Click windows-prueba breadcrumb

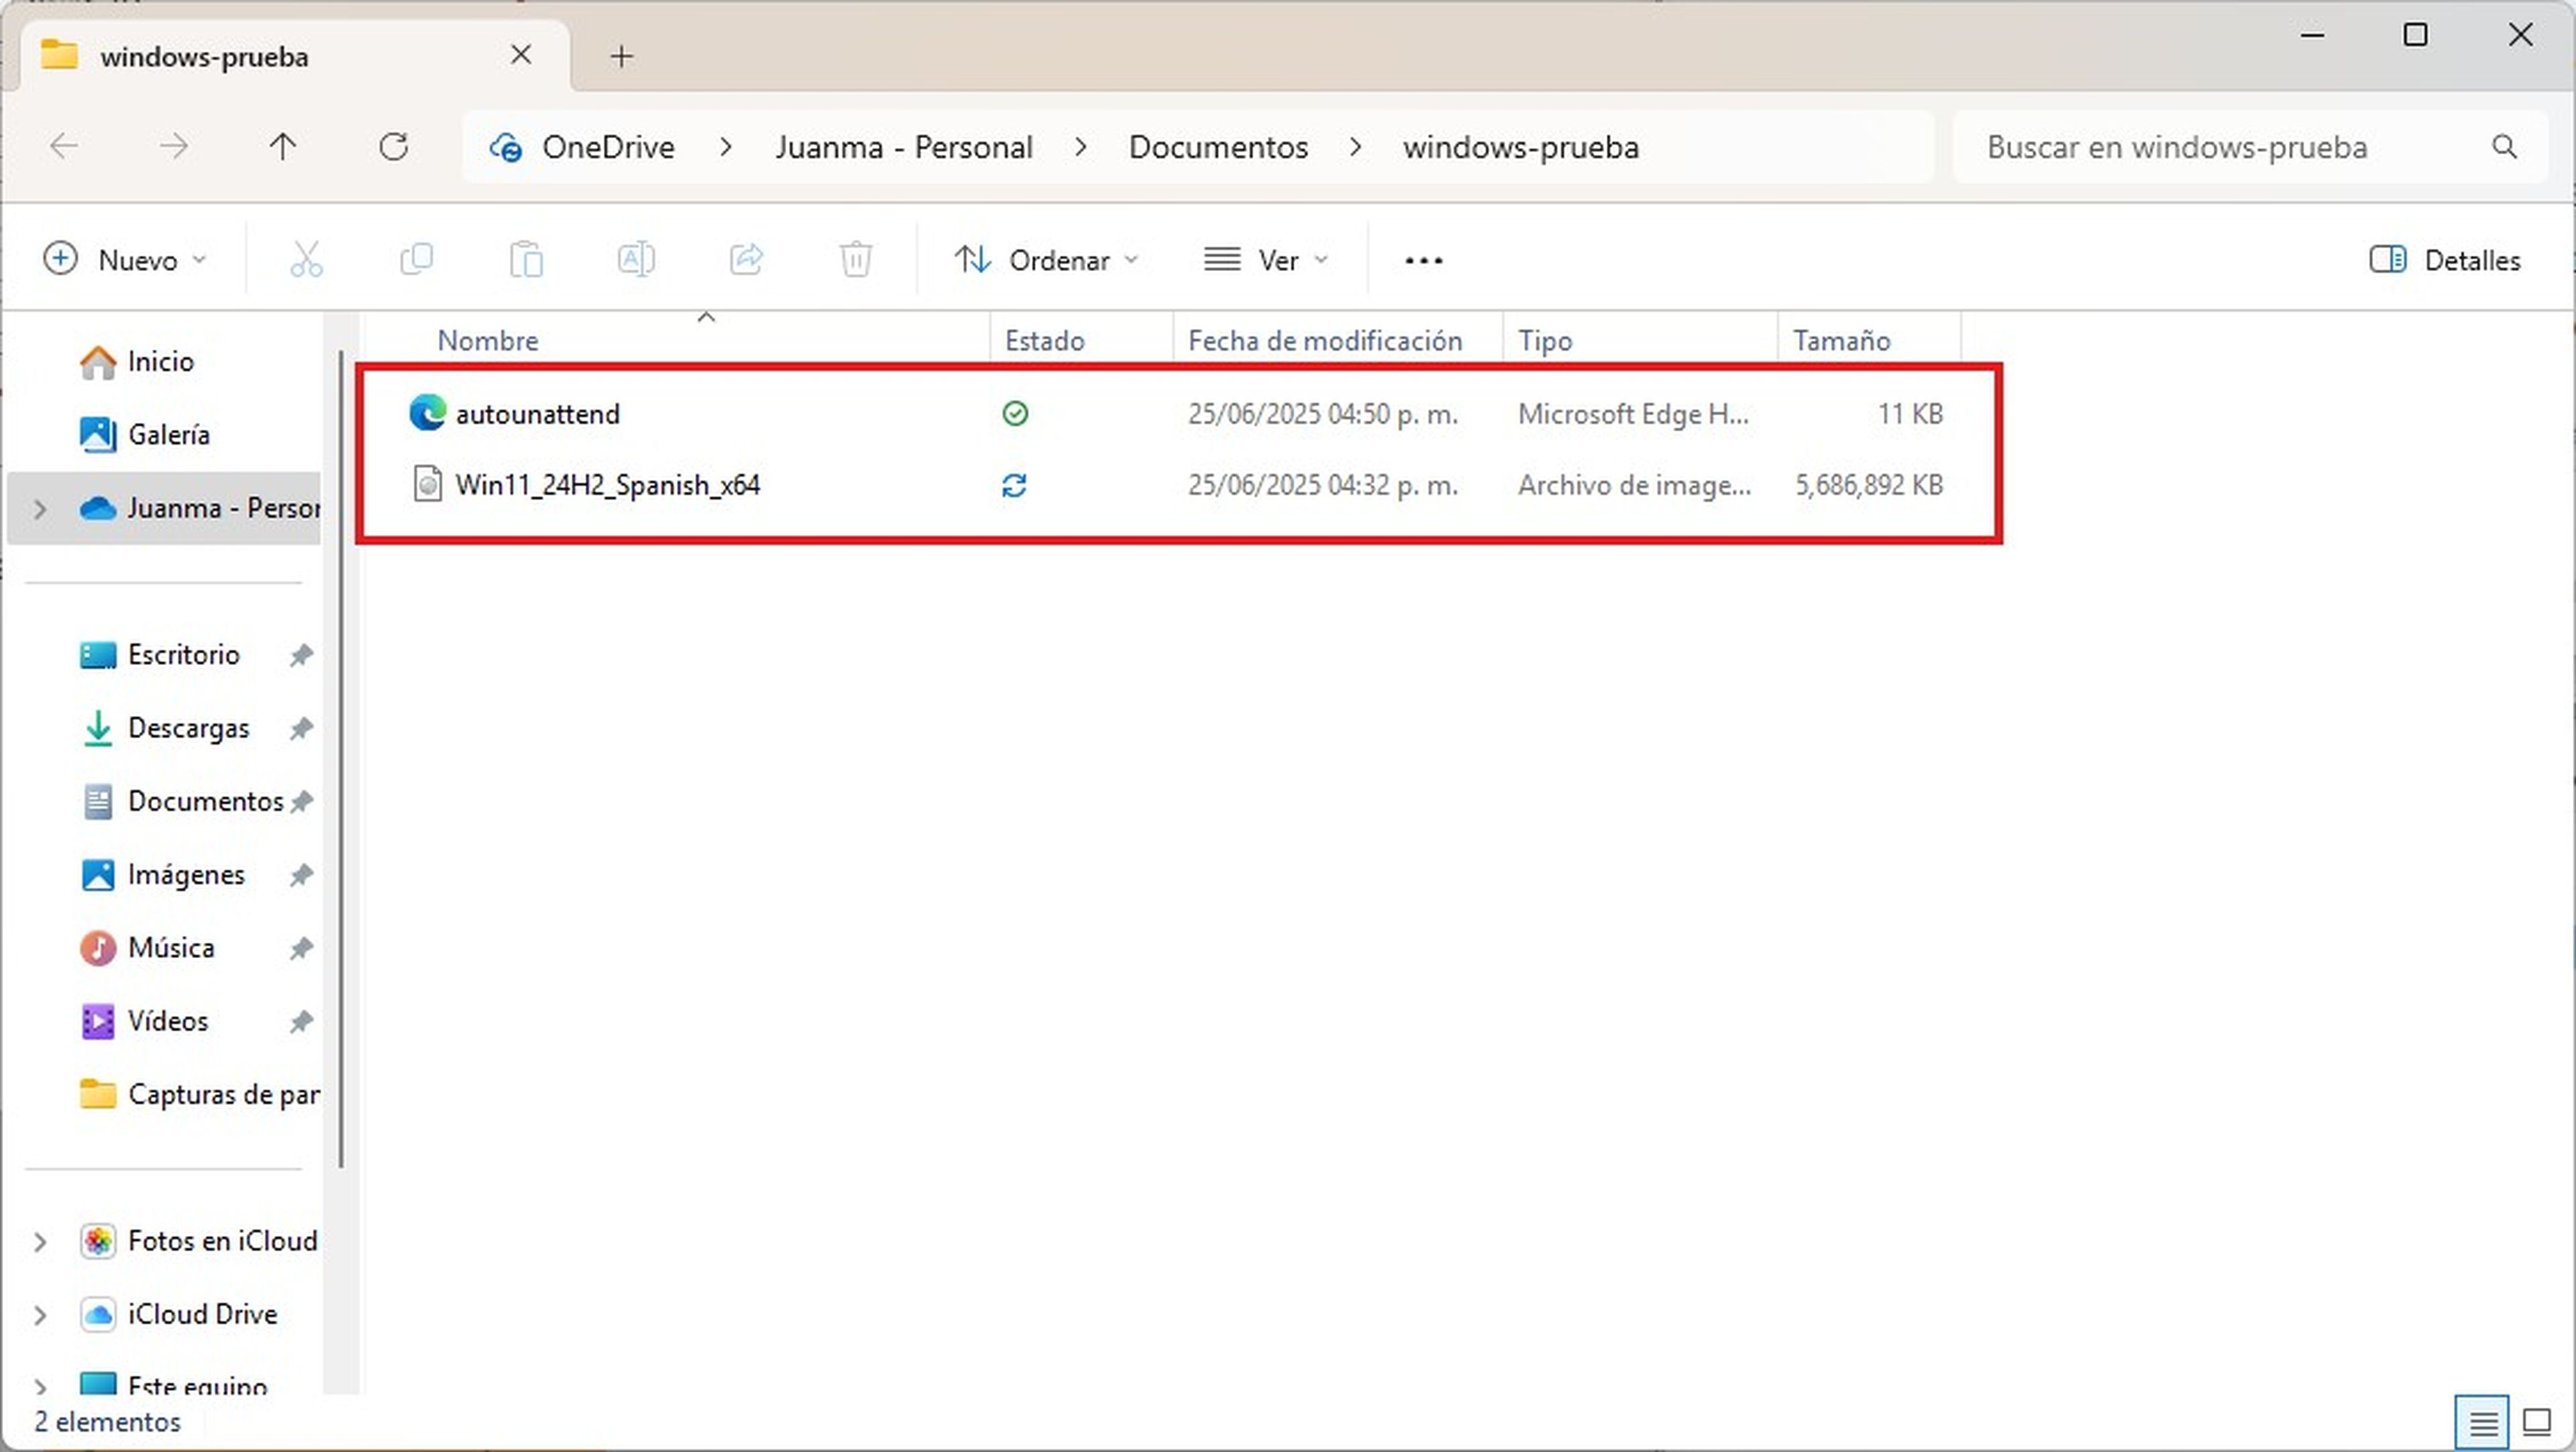(x=1521, y=147)
